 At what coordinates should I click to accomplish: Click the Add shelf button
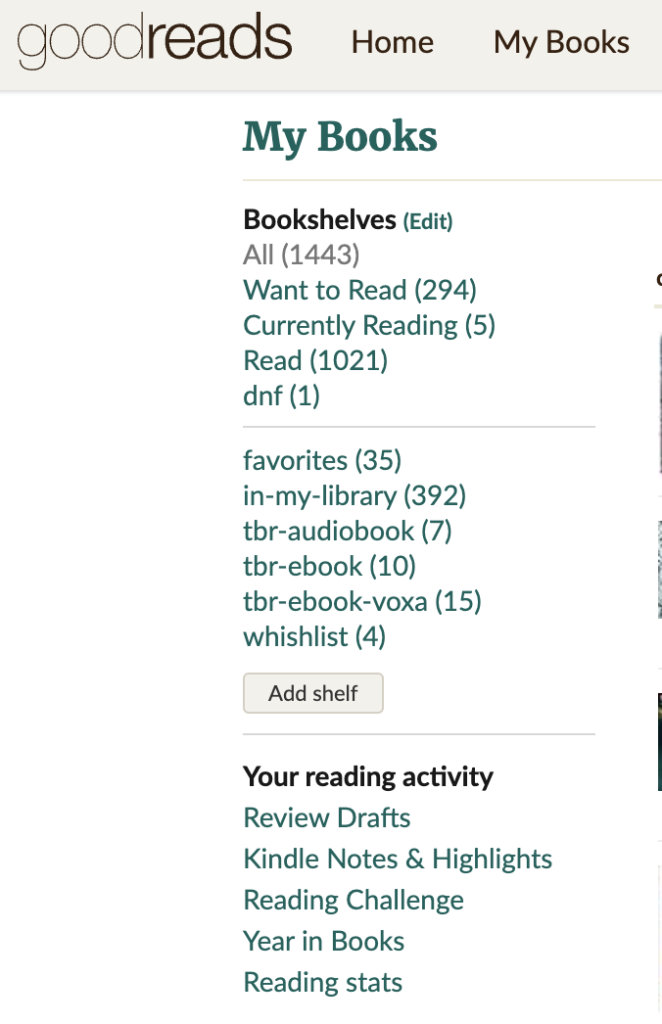[x=313, y=693]
